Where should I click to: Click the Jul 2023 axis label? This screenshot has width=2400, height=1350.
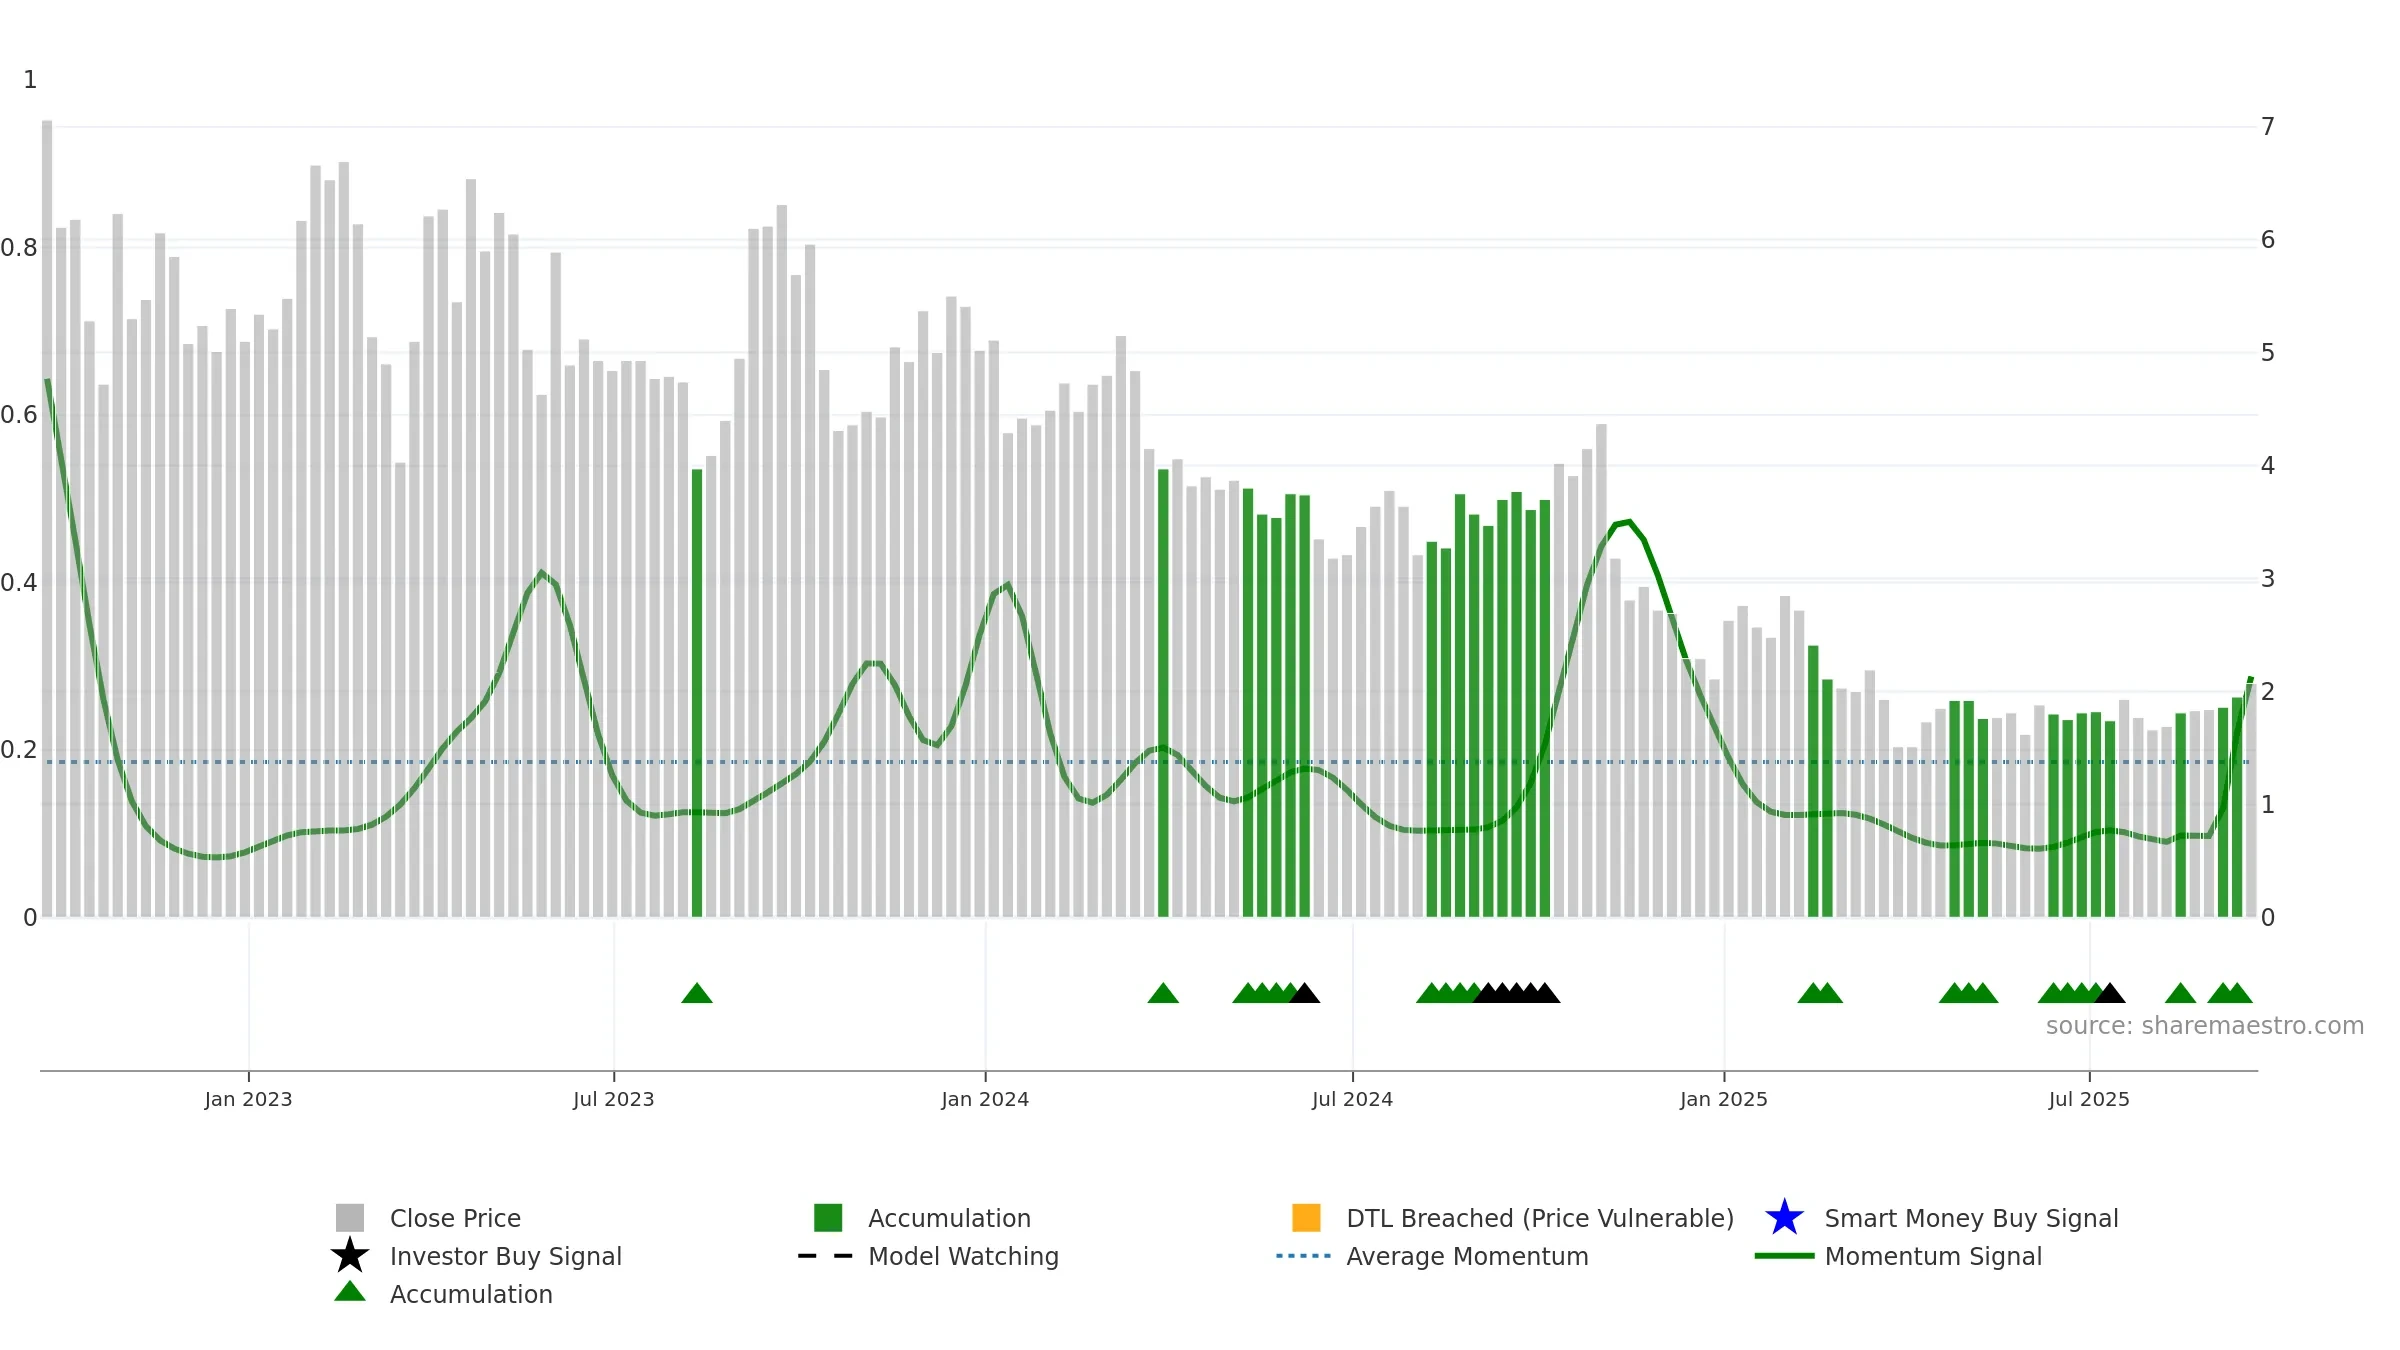(x=613, y=1099)
